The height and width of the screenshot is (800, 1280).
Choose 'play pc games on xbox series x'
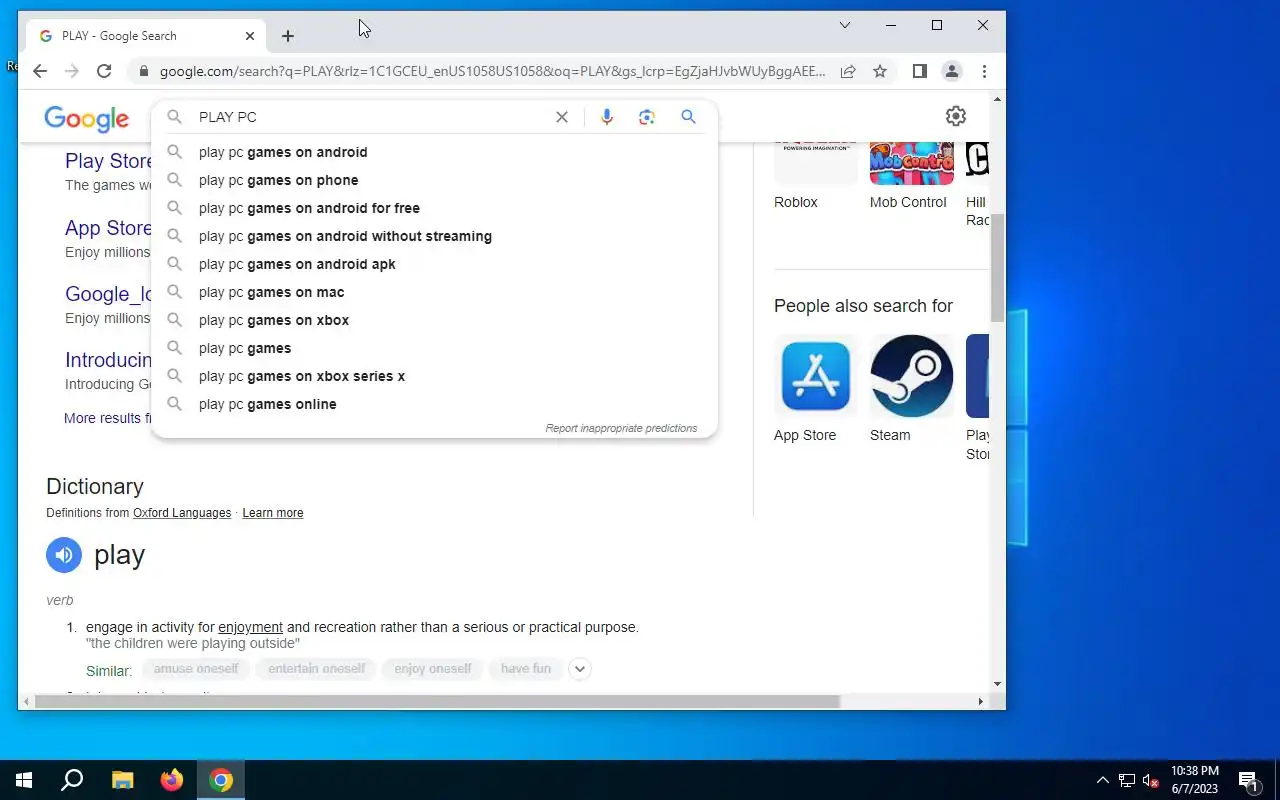[x=434, y=376]
